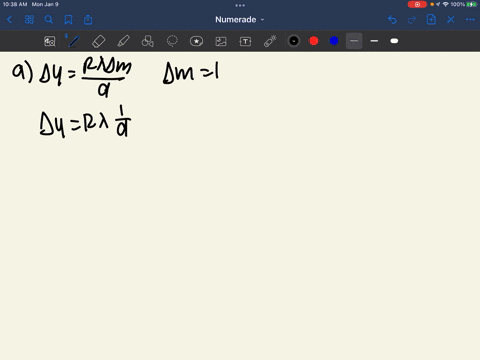Choose the blue pen color
Viewport: 480px width, 360px height.
pyautogui.click(x=334, y=41)
